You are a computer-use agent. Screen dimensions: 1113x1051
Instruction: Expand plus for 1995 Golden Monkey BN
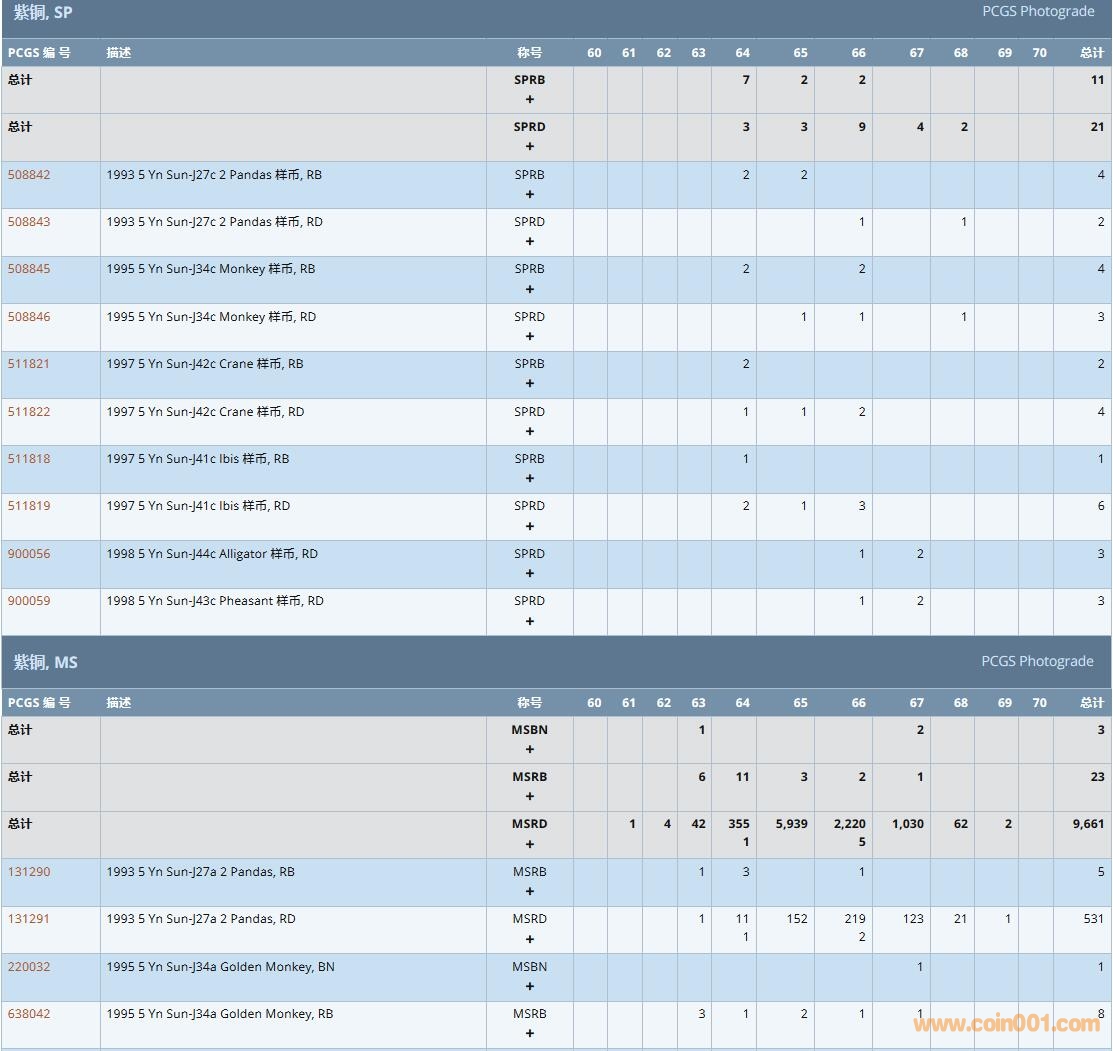[530, 986]
